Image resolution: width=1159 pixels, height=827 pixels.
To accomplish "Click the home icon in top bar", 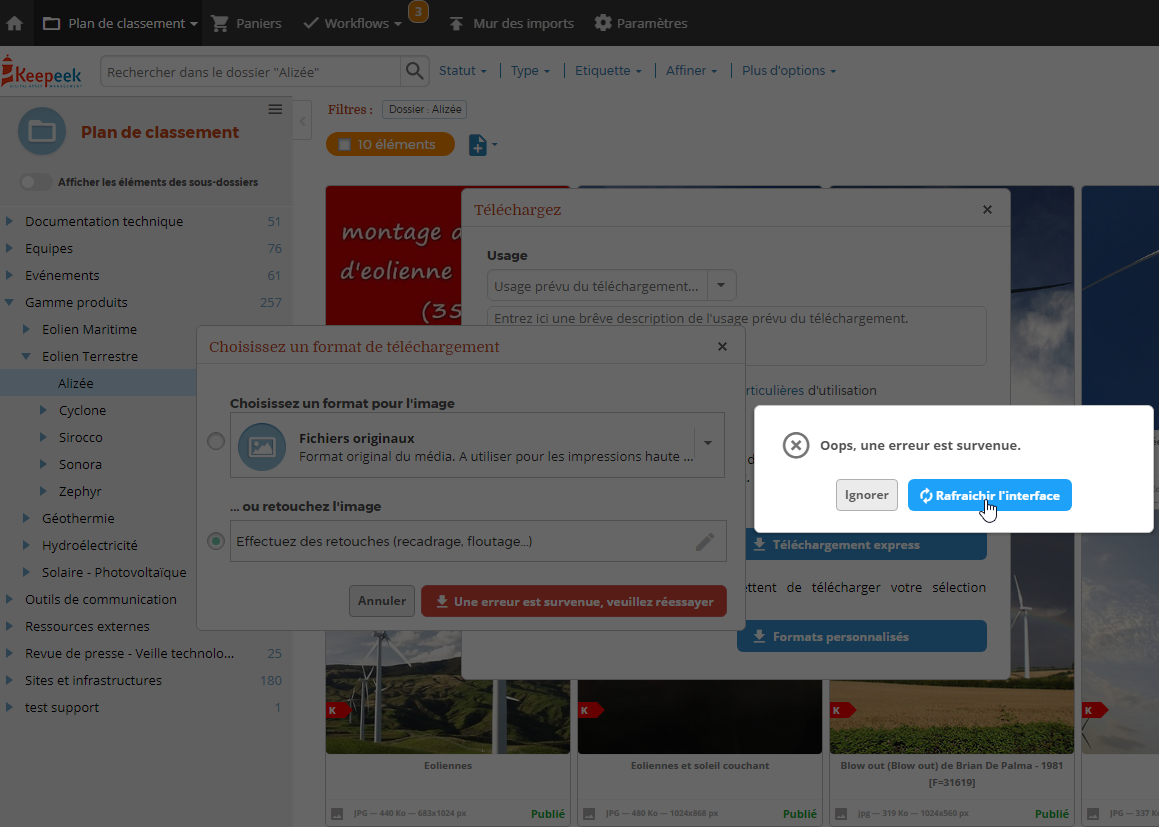I will click(x=14, y=23).
